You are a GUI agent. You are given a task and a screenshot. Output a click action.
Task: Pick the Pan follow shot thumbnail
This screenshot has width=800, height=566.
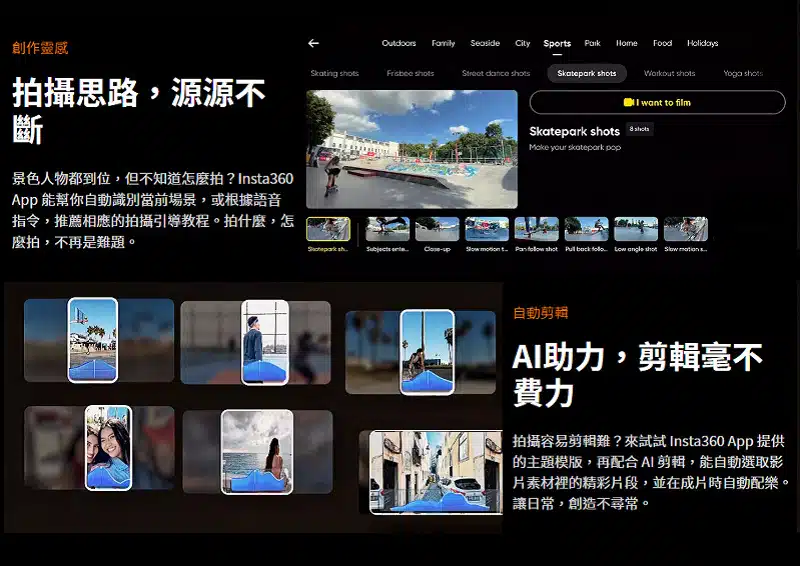point(536,230)
